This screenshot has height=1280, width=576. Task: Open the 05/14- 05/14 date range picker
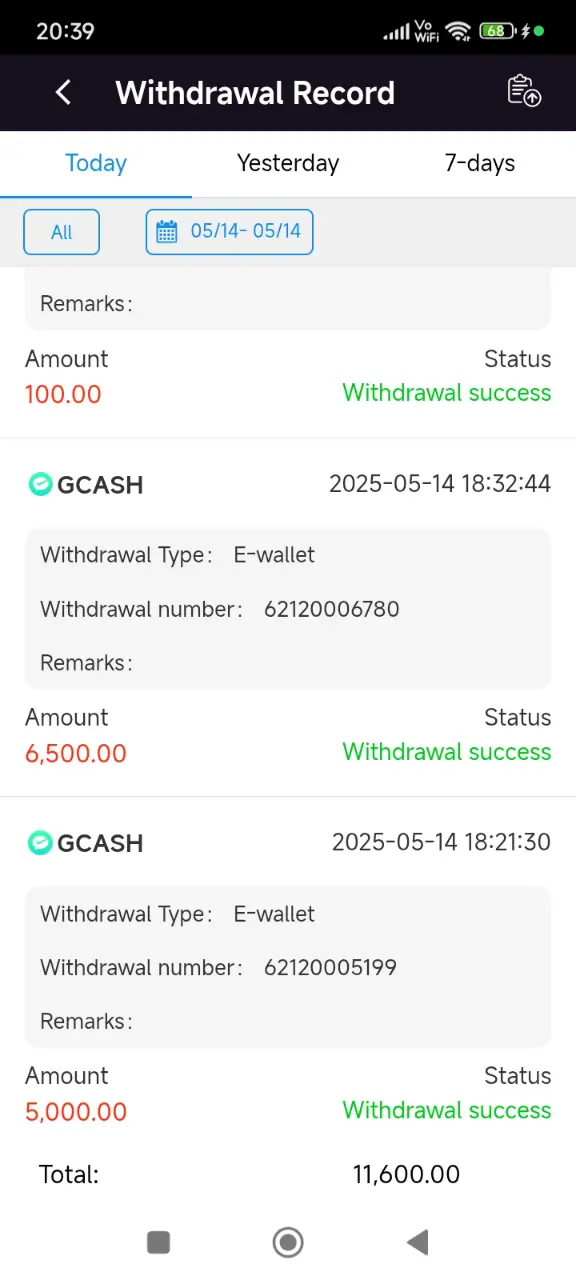pyautogui.click(x=229, y=232)
